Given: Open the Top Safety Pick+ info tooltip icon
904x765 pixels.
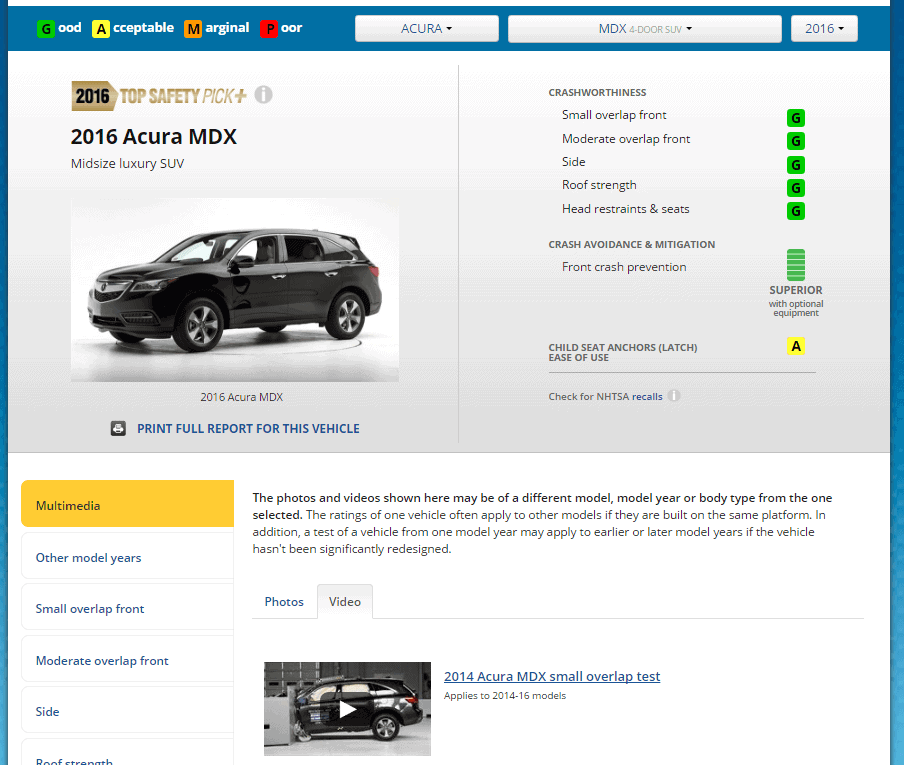Looking at the screenshot, I should coord(263,94).
